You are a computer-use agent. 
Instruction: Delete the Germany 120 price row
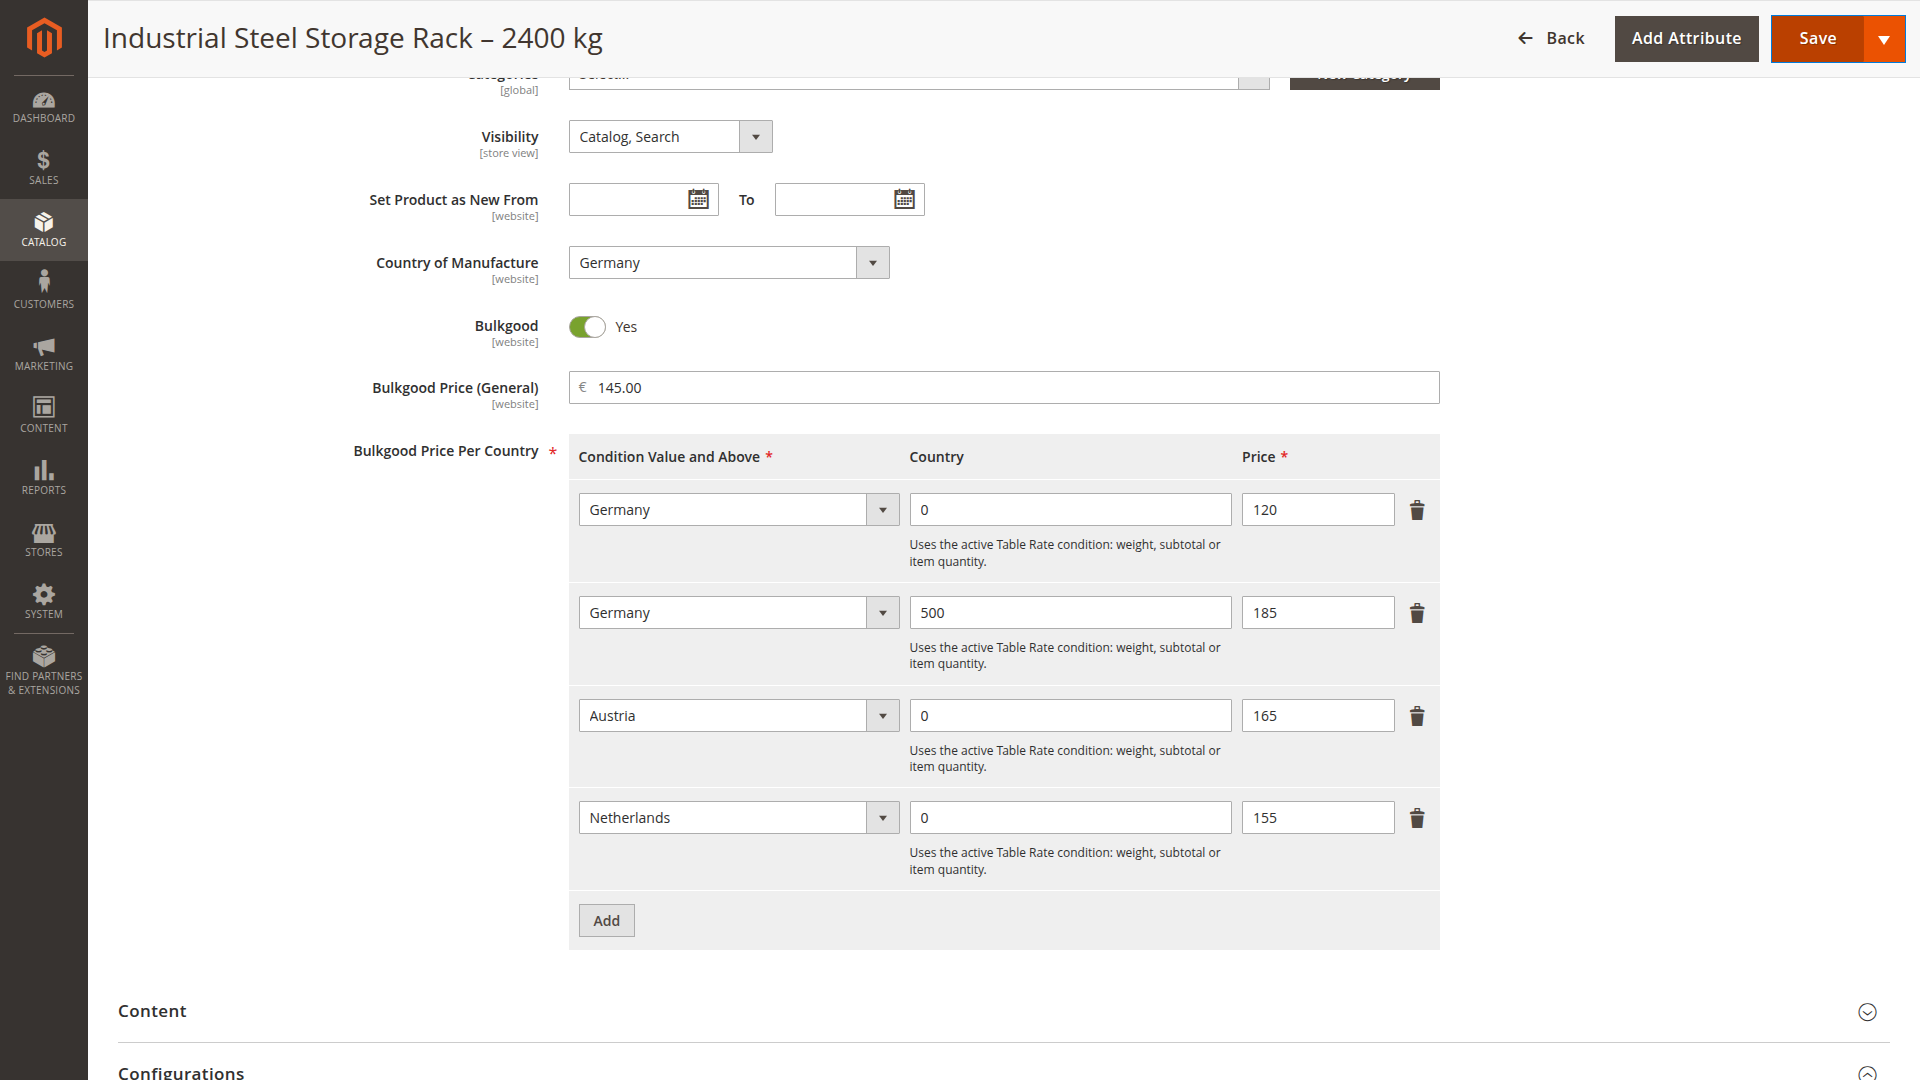click(x=1417, y=510)
